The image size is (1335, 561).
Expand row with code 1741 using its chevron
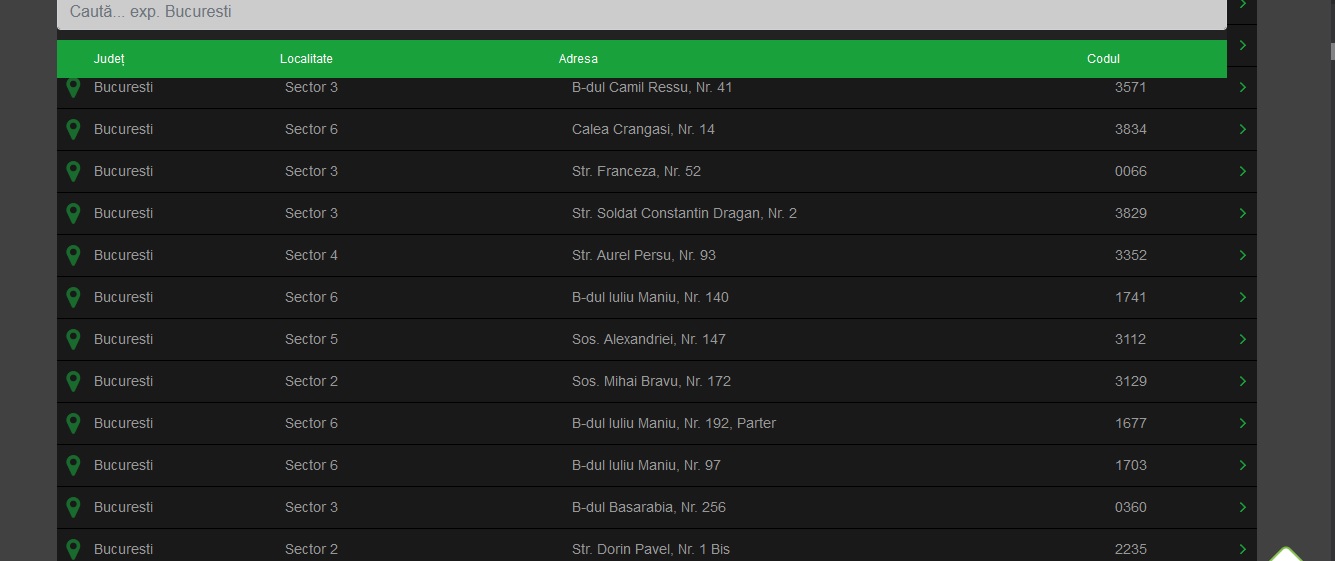(x=1243, y=297)
